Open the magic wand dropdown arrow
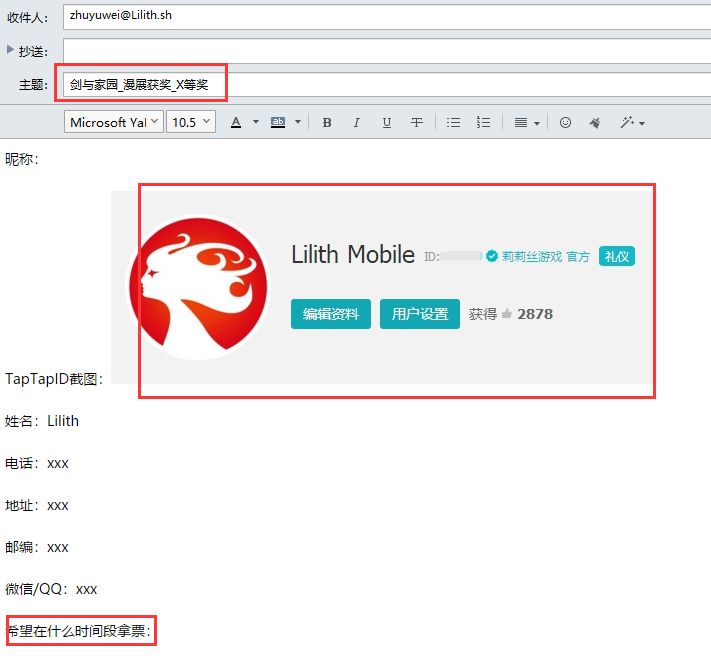The width and height of the screenshot is (711, 664). point(642,123)
